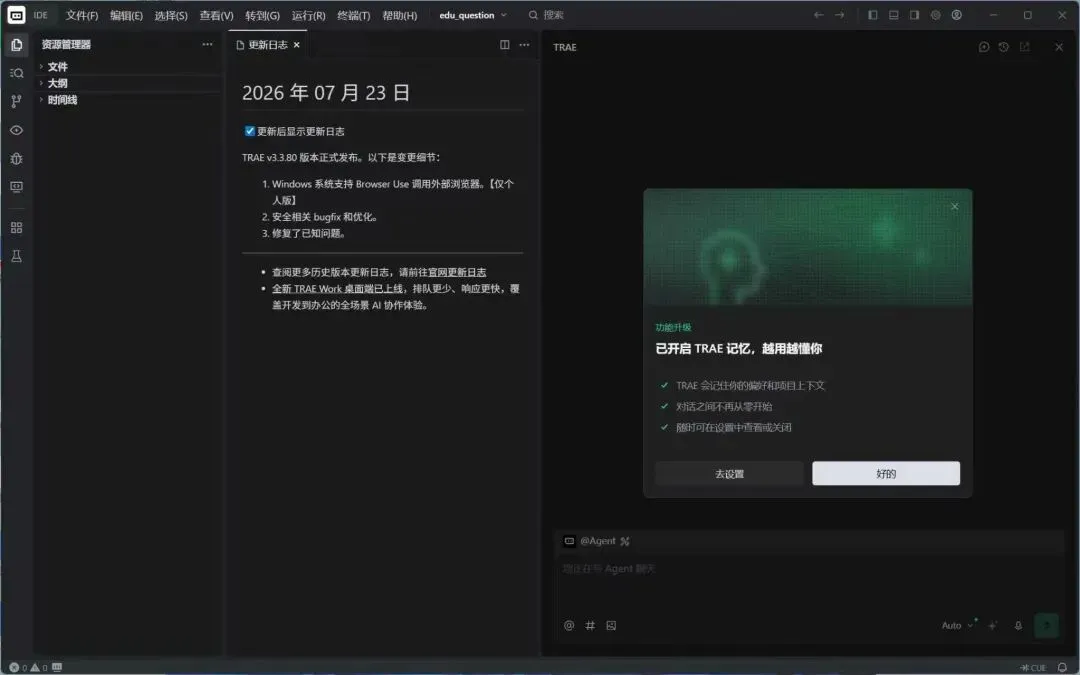The width and height of the screenshot is (1080, 675).
Task: Open the 转到(G) menu
Action: 262,15
